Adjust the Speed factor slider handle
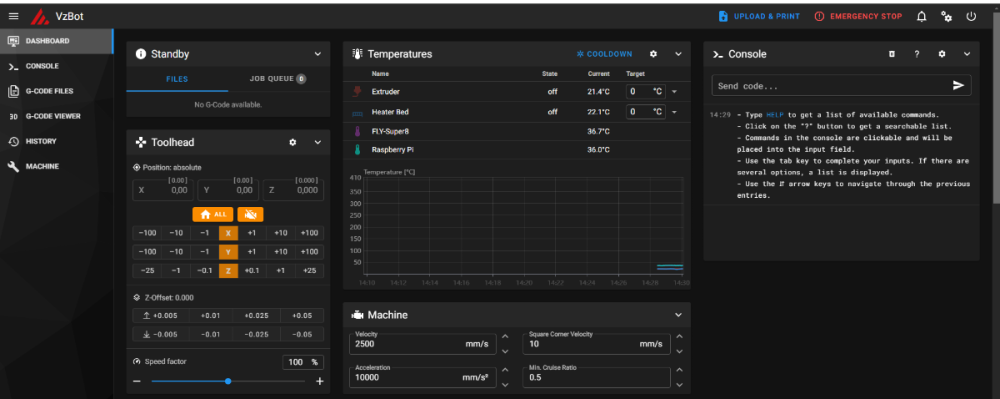This screenshot has width=1000, height=399. [228, 381]
